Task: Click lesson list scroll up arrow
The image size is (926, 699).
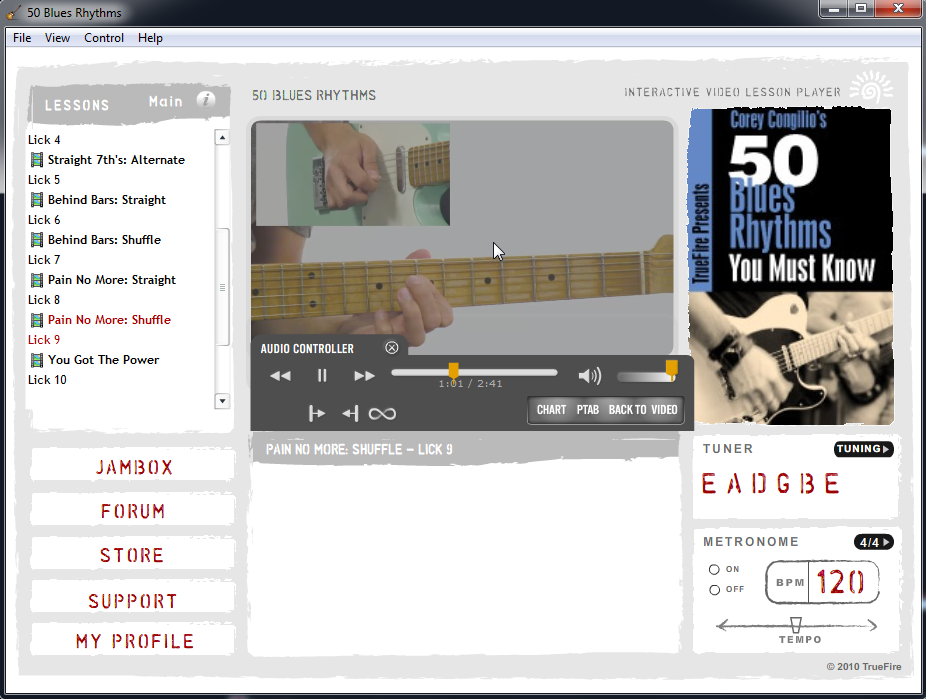Action: (222, 138)
